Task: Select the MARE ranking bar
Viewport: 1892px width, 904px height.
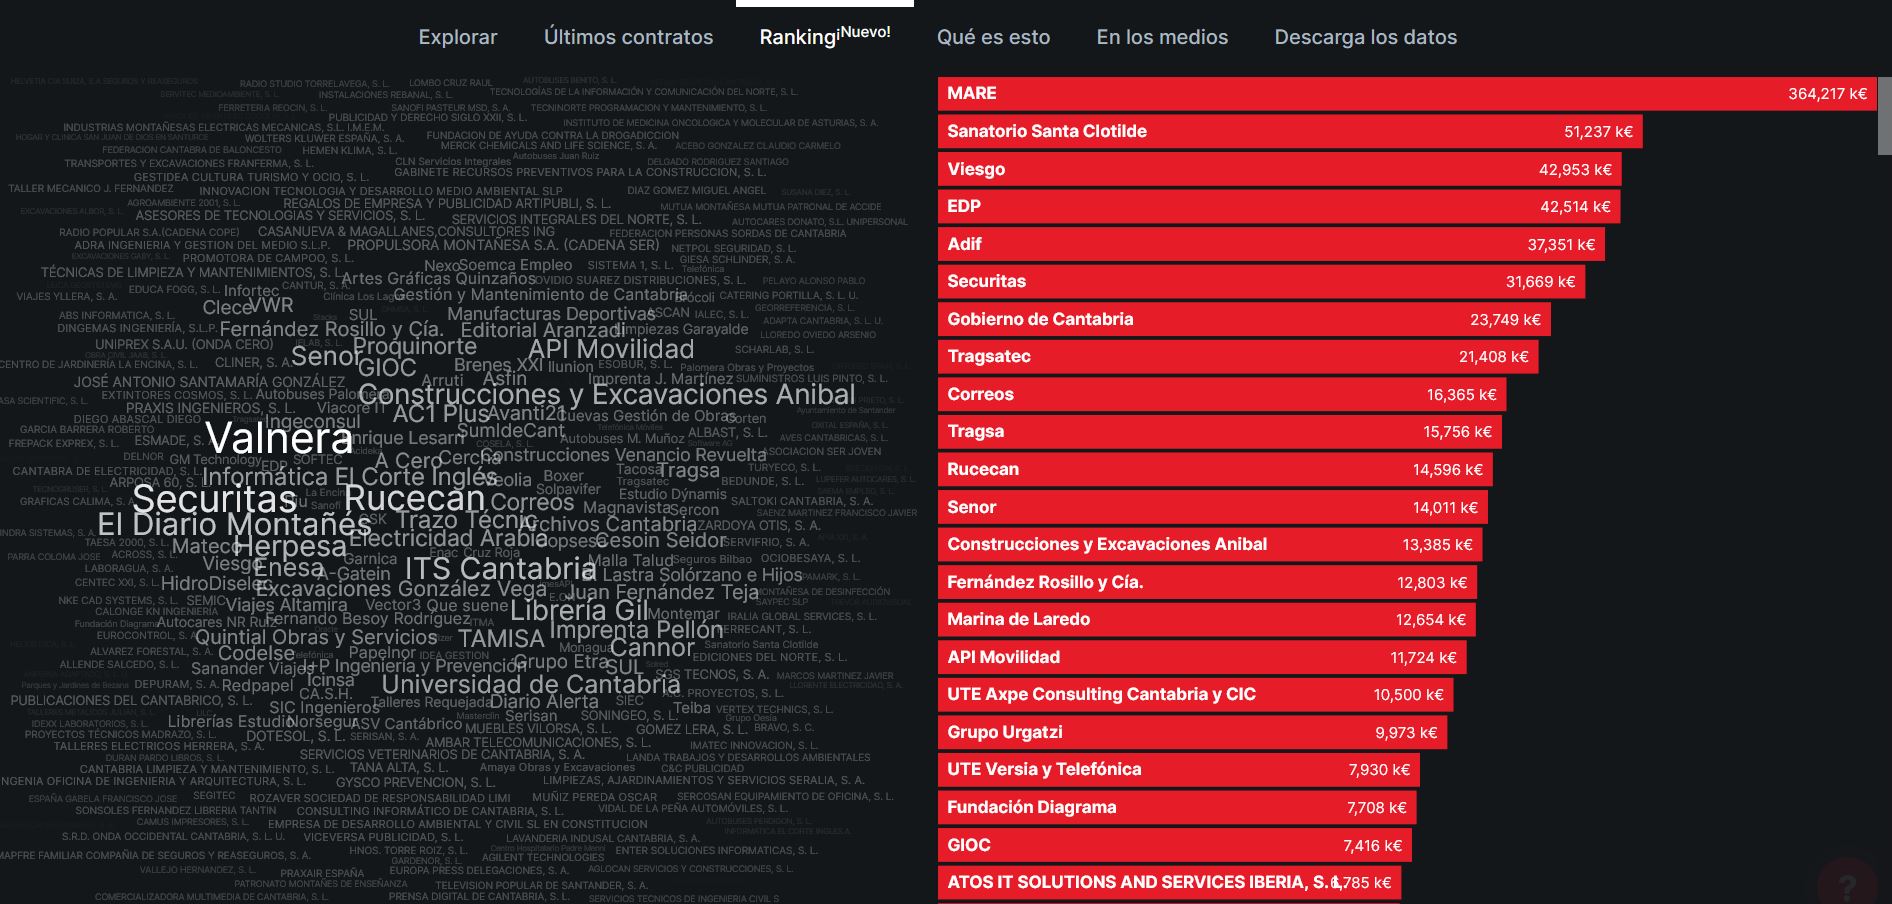Action: (1407, 93)
